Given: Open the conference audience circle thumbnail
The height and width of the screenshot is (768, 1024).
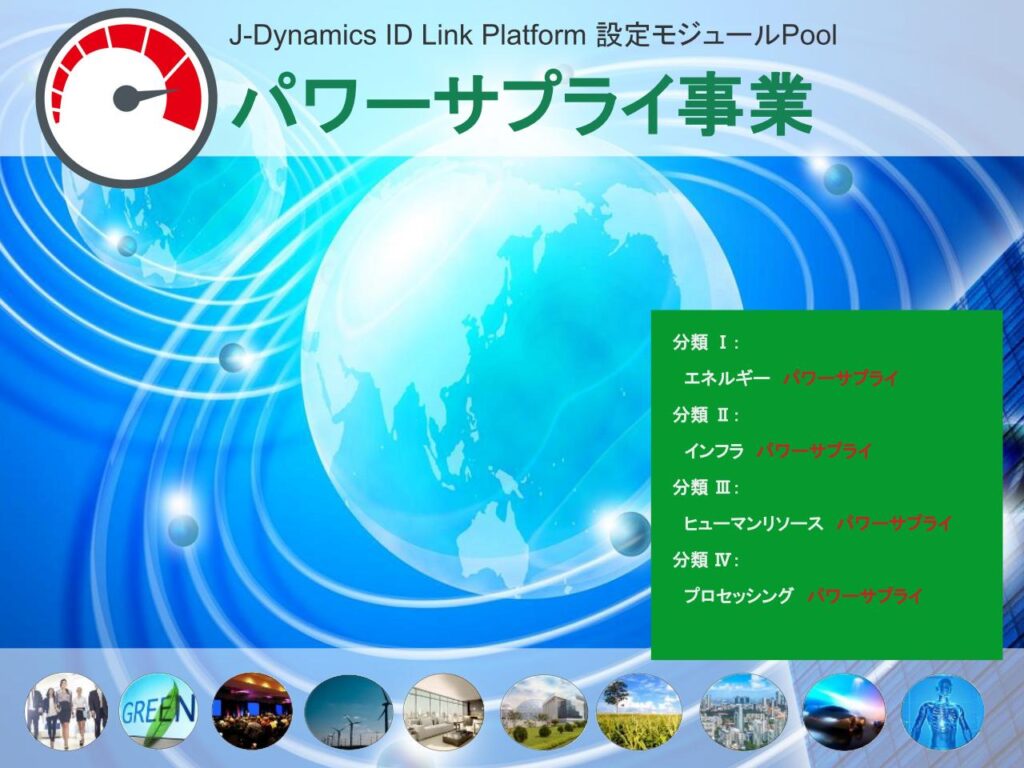Looking at the screenshot, I should pos(252,711).
